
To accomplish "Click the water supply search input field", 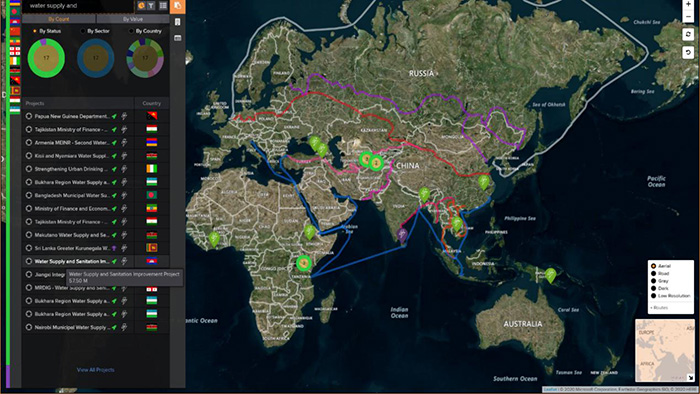I will [x=79, y=6].
